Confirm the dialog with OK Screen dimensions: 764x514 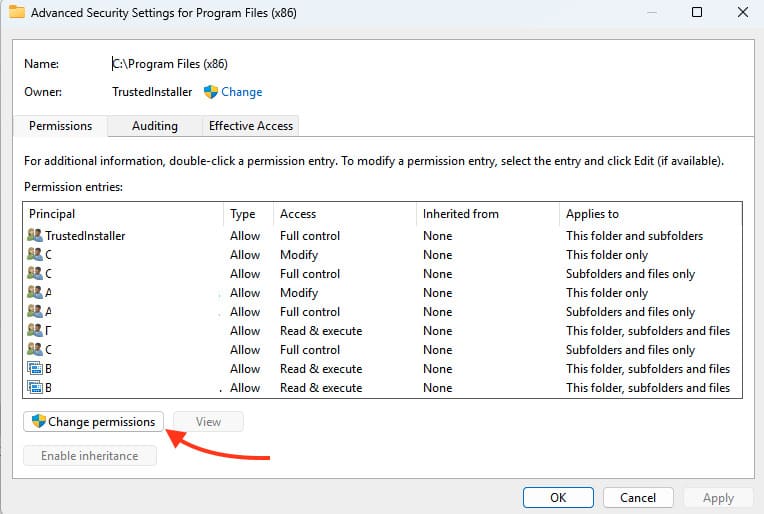[558, 497]
